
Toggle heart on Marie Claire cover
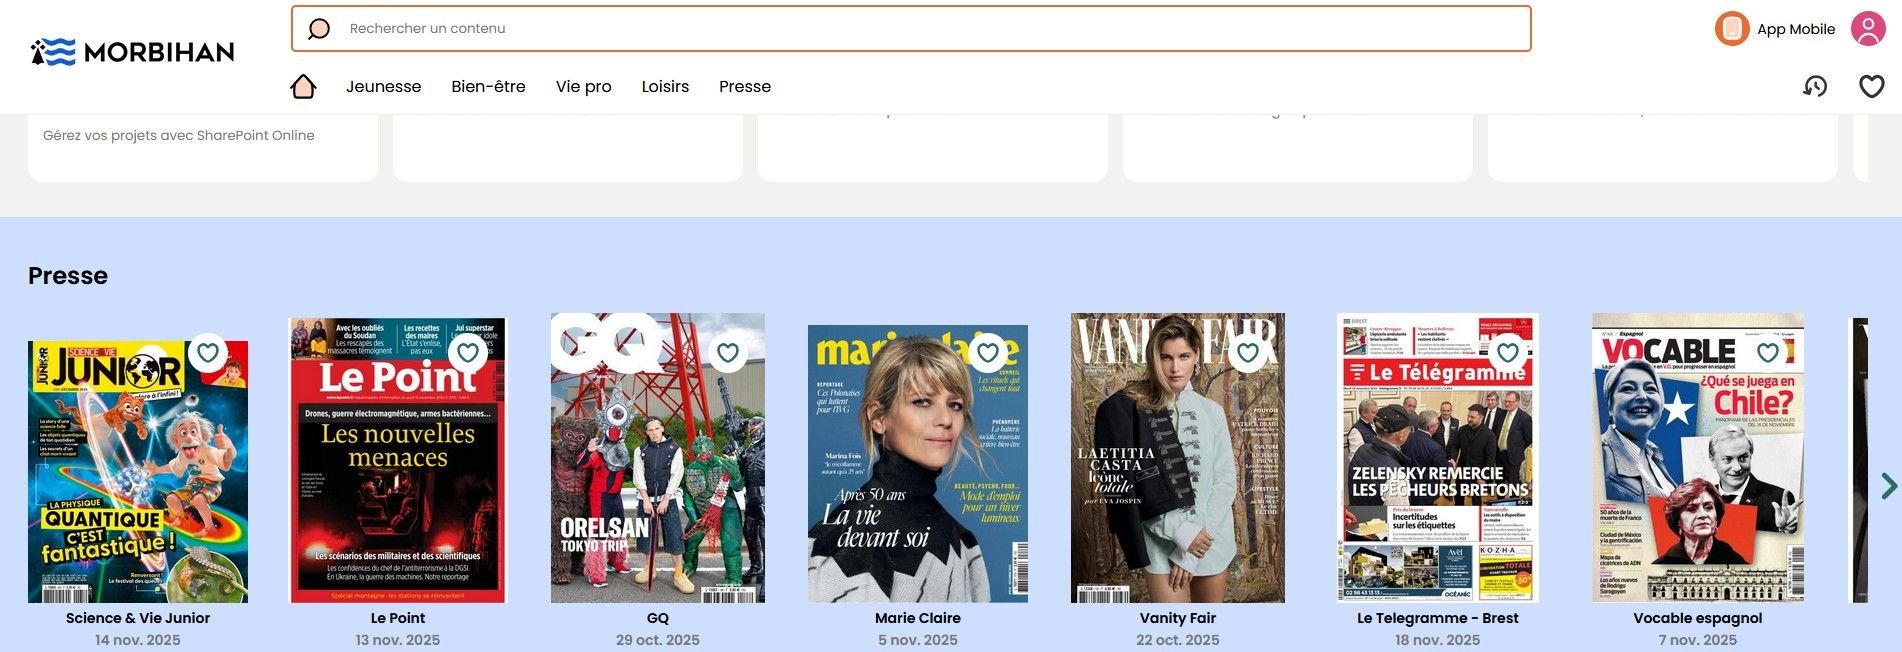click(988, 353)
